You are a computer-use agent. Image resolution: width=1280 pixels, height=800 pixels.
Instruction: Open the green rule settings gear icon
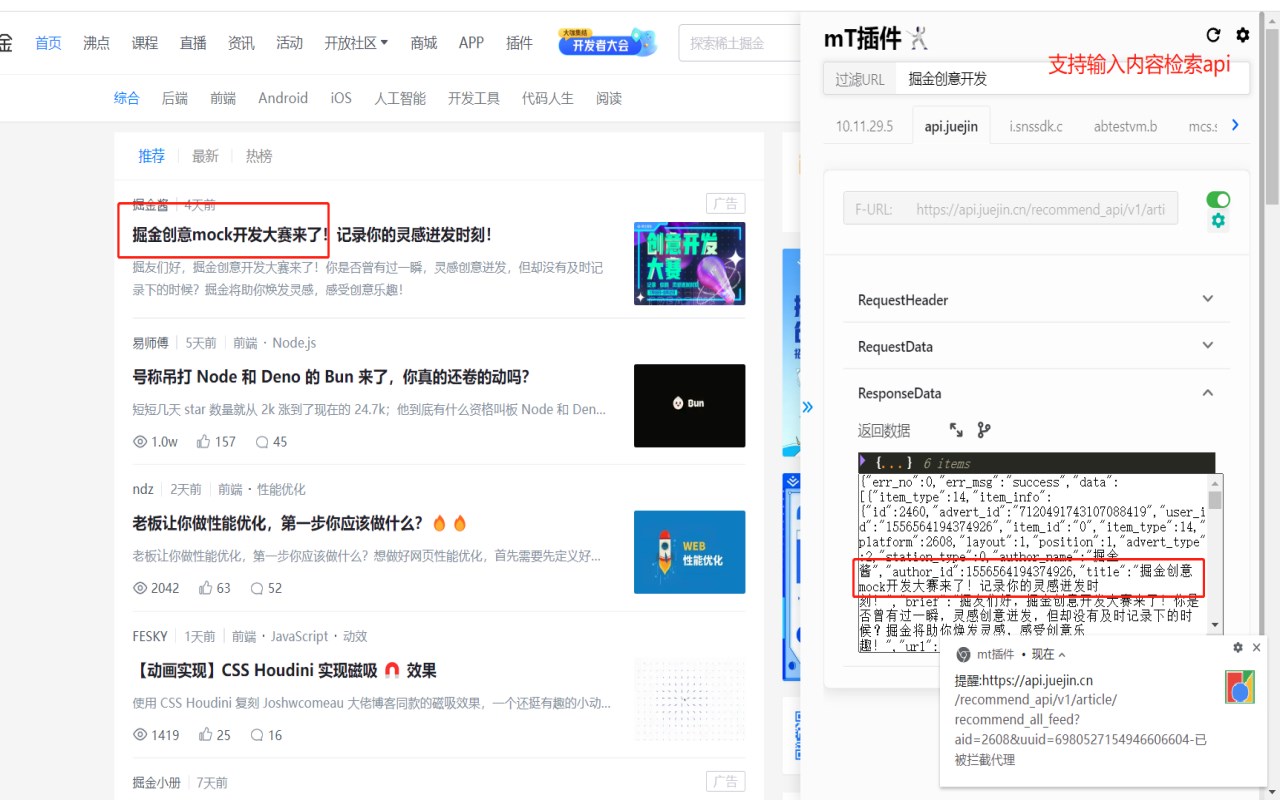click(x=1218, y=221)
